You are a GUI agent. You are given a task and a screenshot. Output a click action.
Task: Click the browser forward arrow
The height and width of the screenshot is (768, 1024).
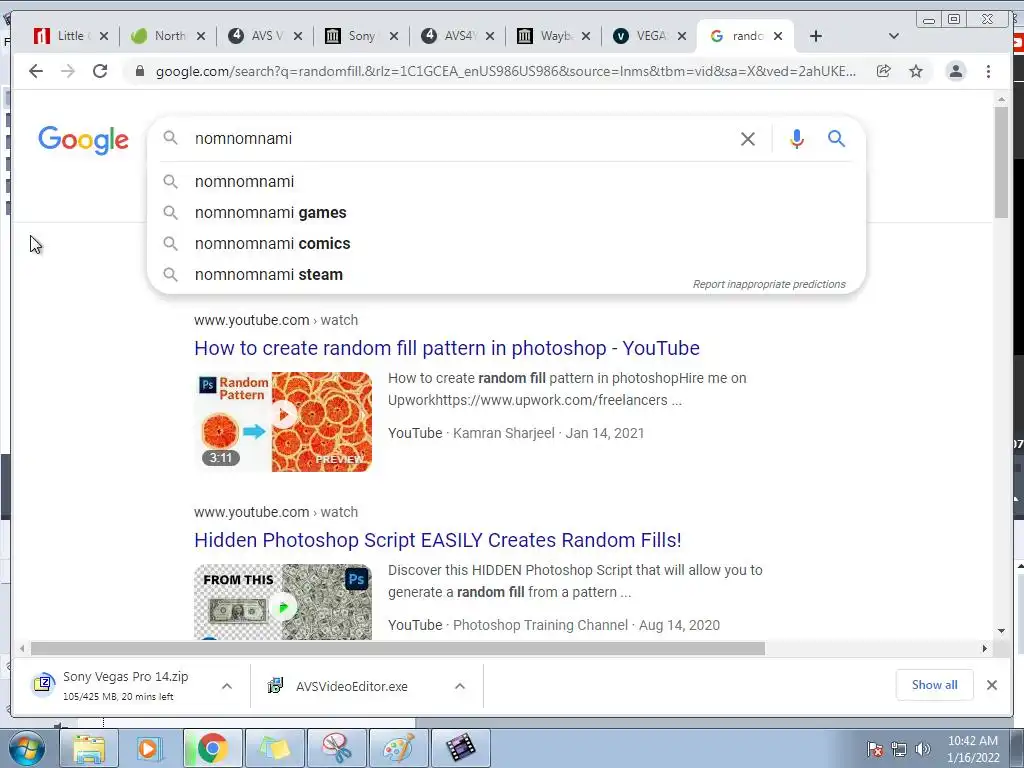(x=68, y=71)
